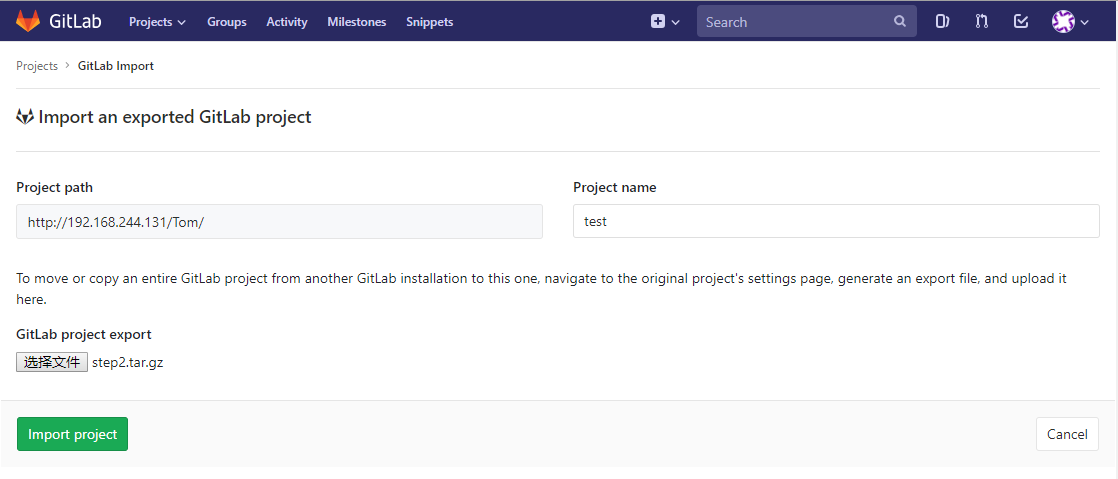Click the Import project button

pyautogui.click(x=73, y=434)
